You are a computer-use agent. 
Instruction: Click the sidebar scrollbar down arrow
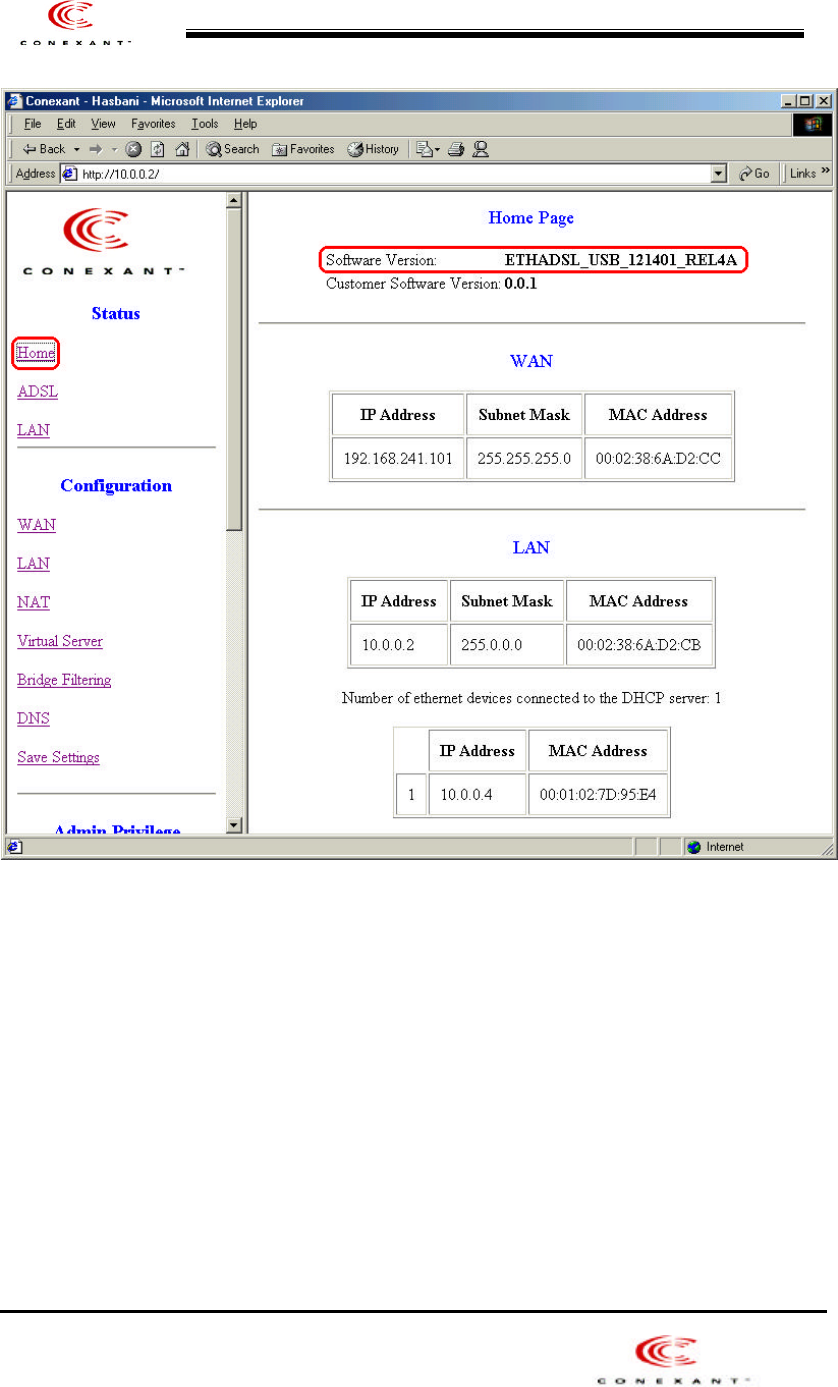235,825
